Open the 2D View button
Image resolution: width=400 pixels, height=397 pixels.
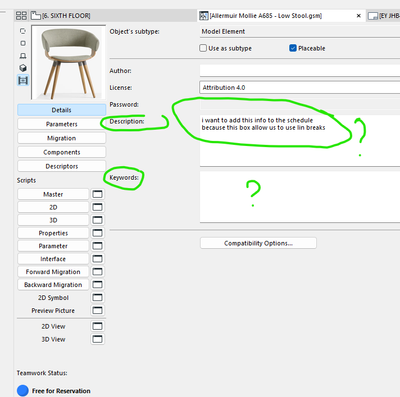pyautogui.click(x=53, y=326)
